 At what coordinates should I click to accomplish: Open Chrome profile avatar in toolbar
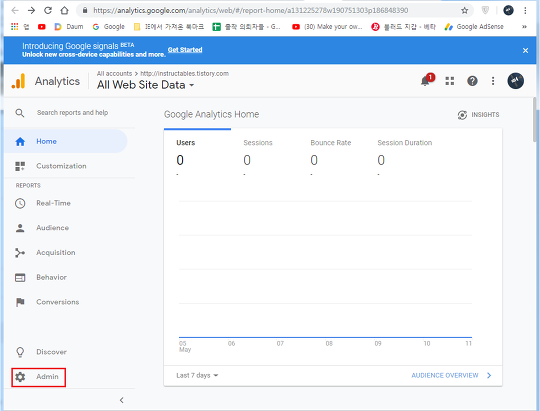coord(508,10)
